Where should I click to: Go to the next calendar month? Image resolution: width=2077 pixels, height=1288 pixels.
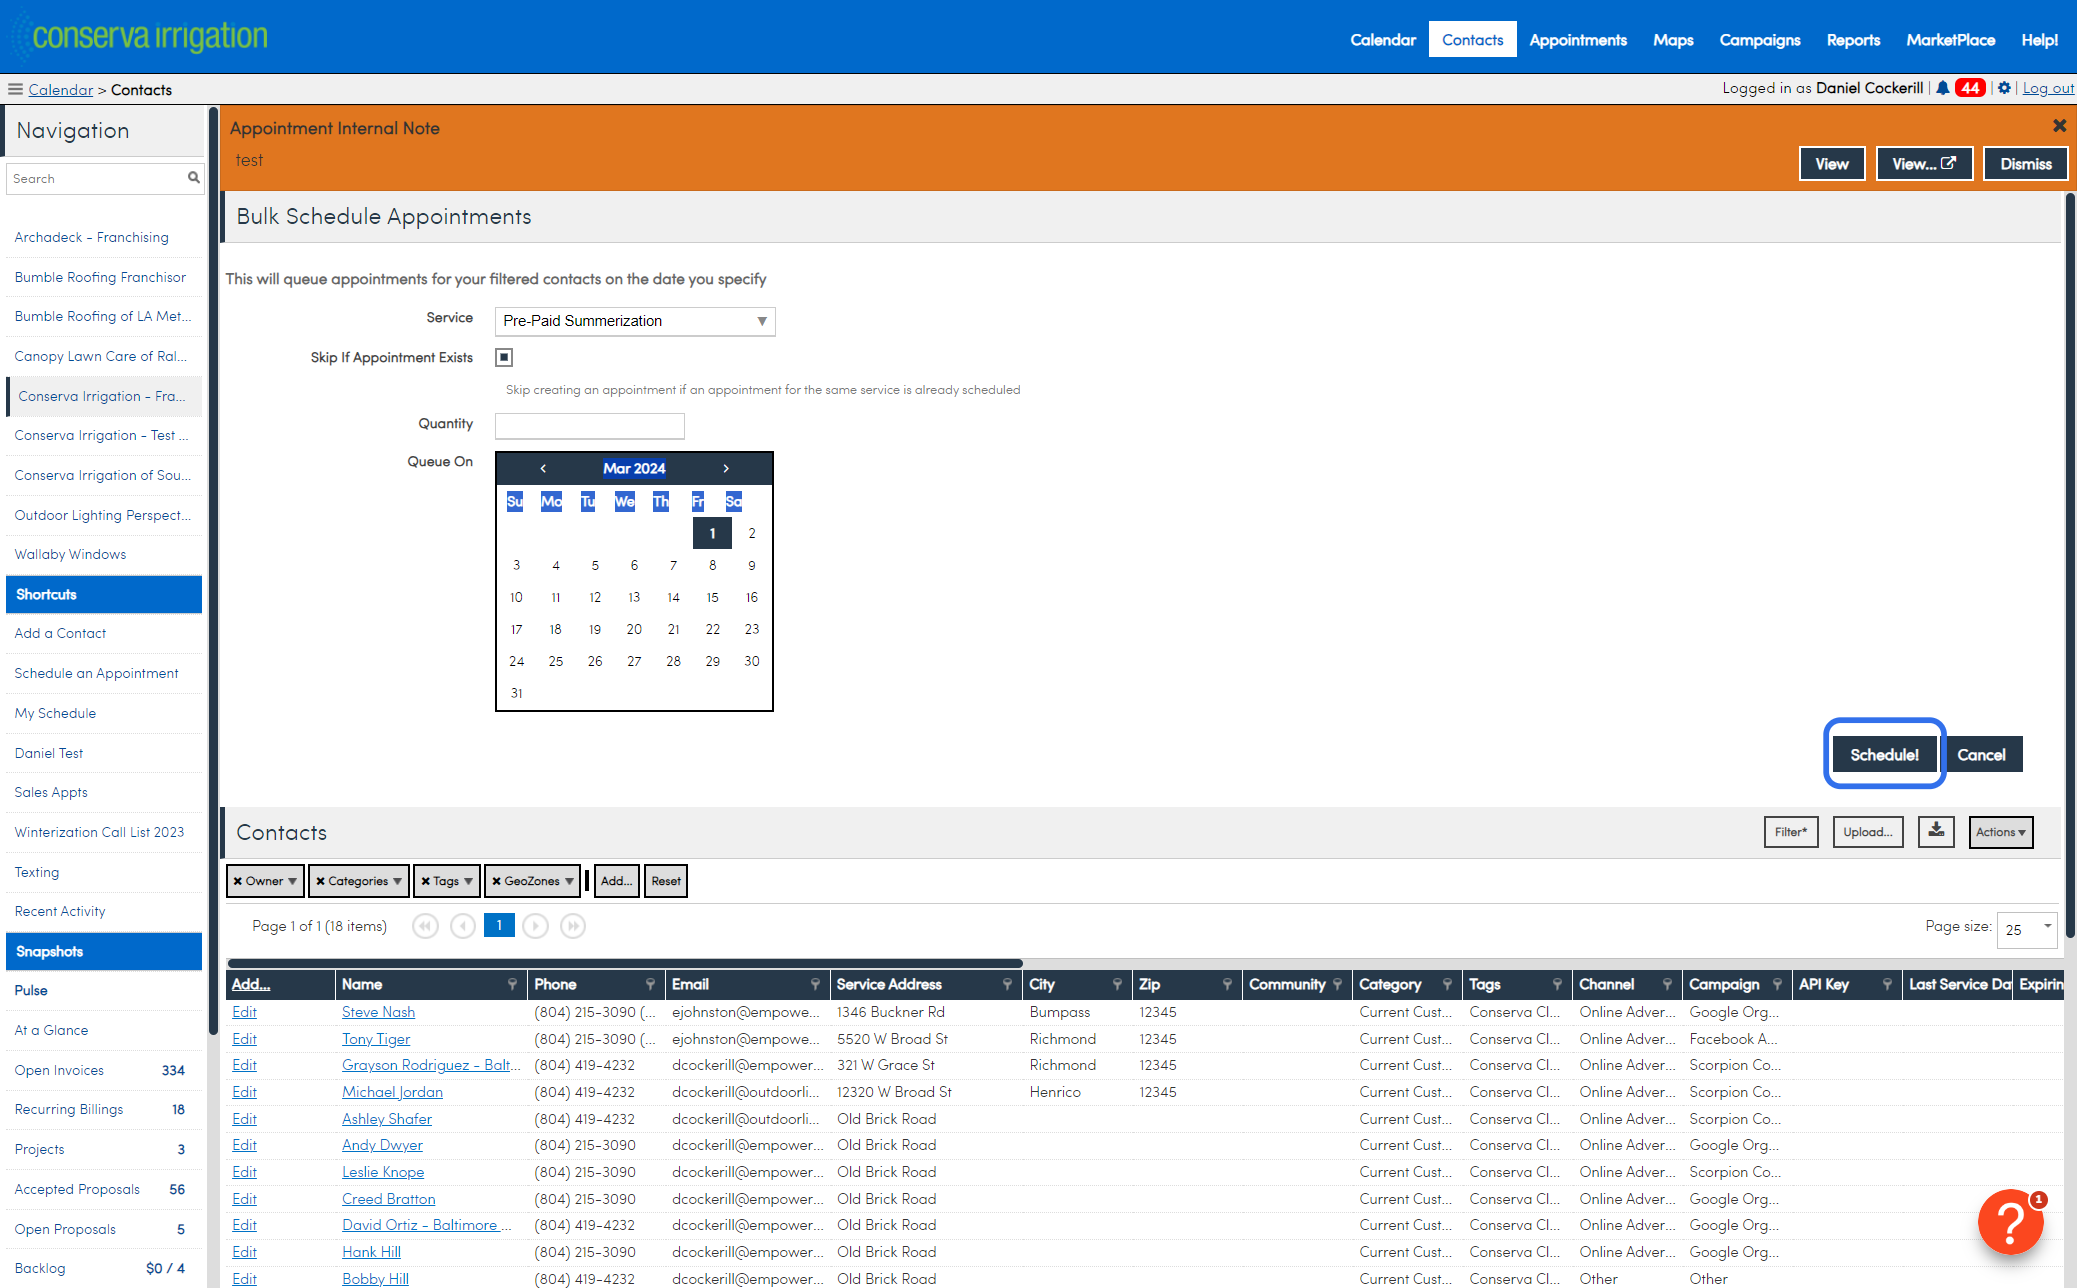coord(726,468)
